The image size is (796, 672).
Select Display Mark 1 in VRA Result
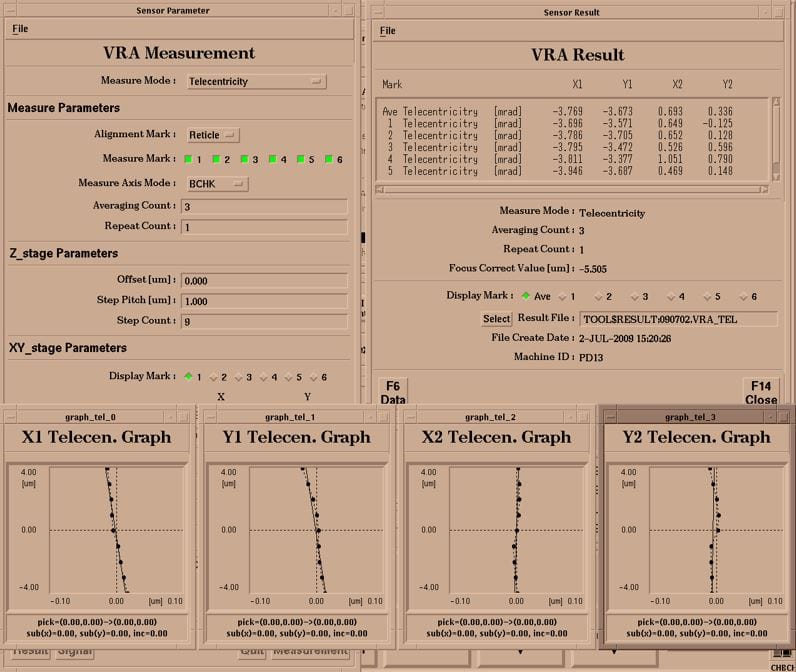562,296
